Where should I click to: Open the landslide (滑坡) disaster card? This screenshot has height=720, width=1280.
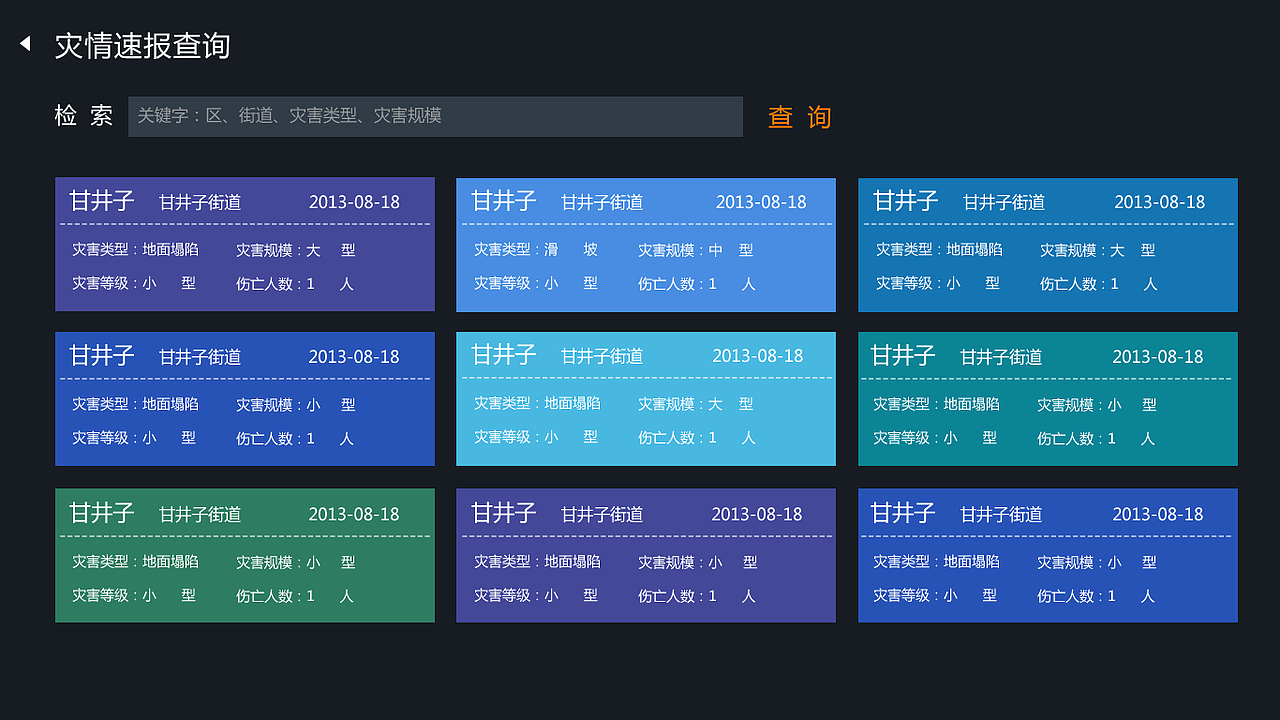pyautogui.click(x=645, y=244)
